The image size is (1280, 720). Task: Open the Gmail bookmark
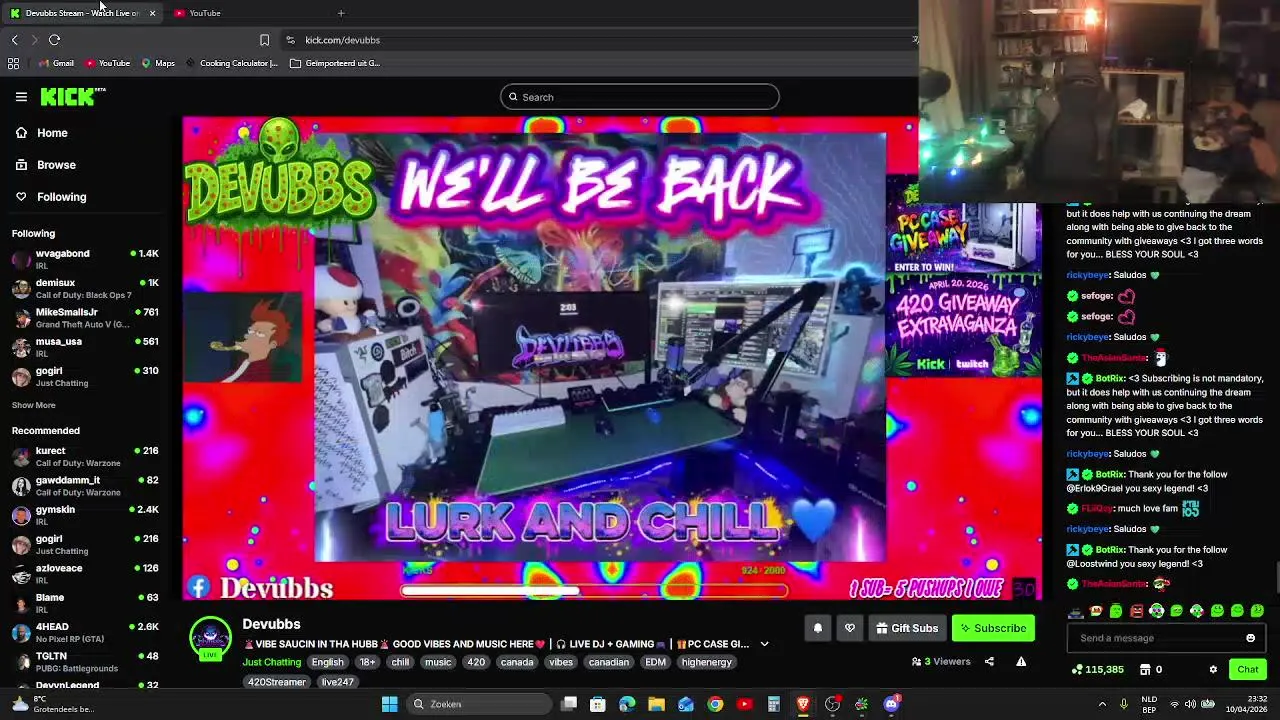pos(55,63)
